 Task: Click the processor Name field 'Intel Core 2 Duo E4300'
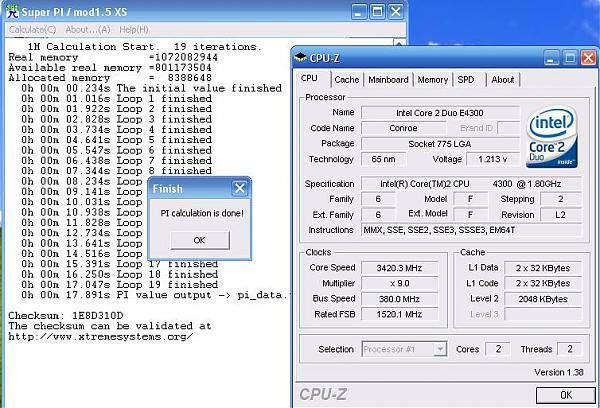click(440, 113)
